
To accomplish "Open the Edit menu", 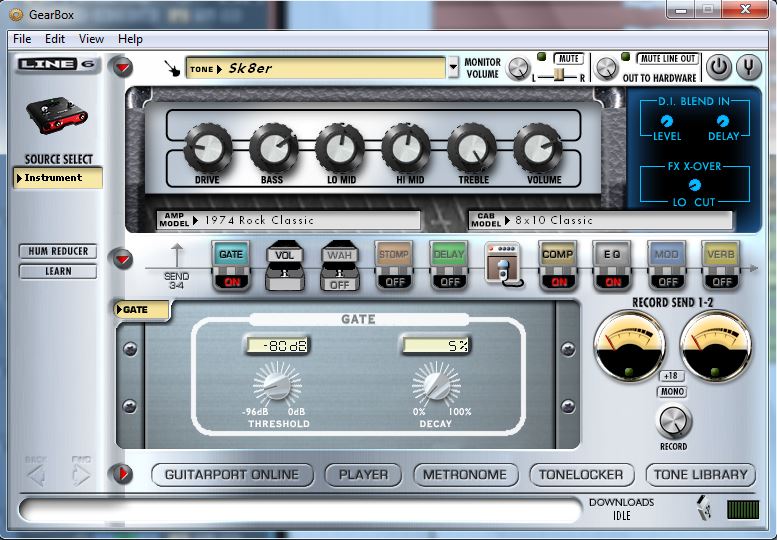I will pos(55,39).
